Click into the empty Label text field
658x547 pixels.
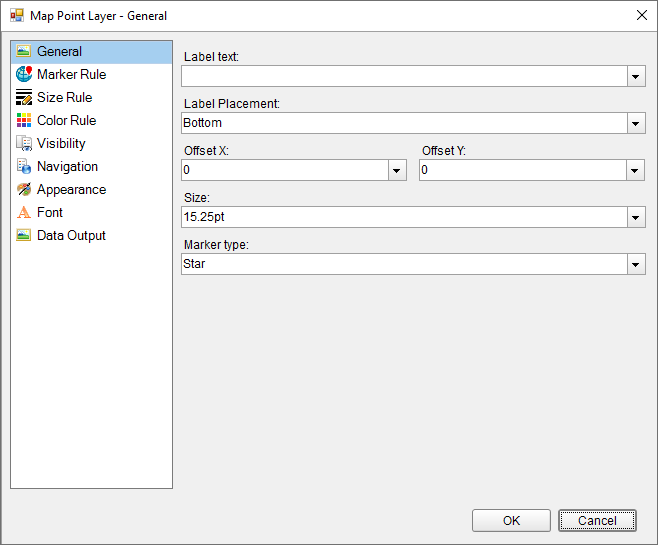(405, 76)
